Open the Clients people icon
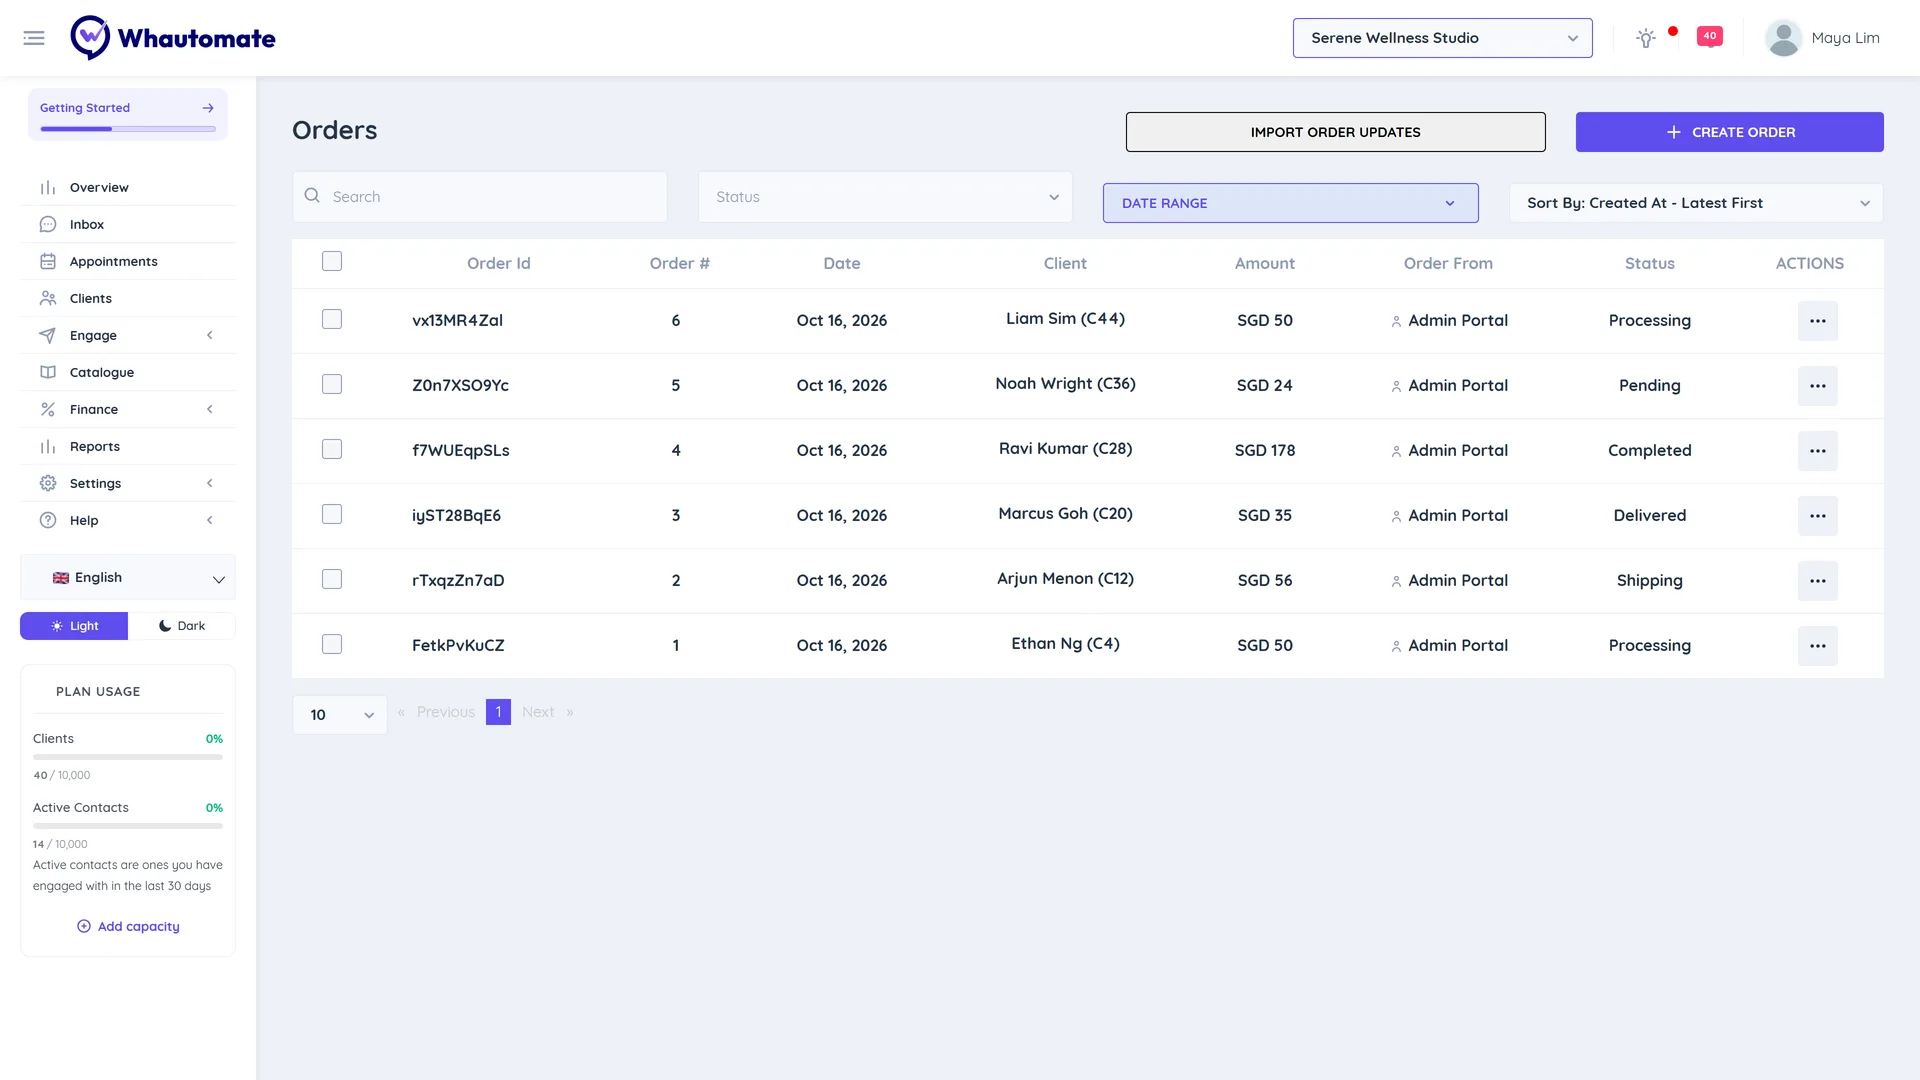The image size is (1920, 1080). [x=48, y=299]
